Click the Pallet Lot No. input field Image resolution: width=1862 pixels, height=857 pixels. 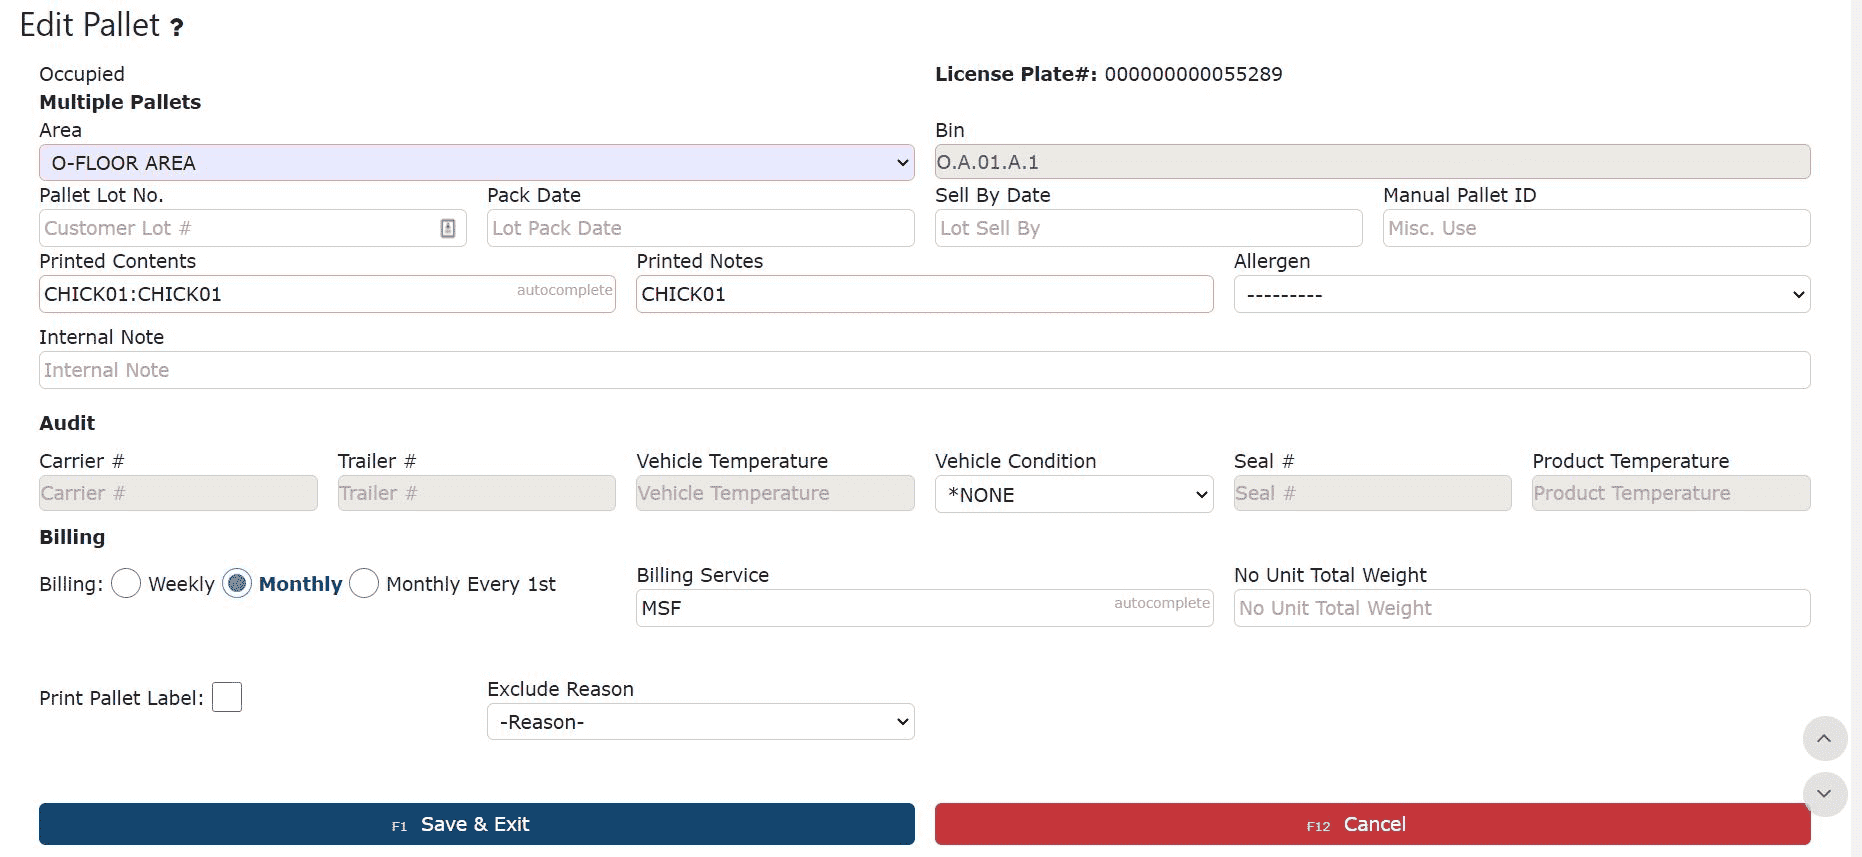[252, 228]
